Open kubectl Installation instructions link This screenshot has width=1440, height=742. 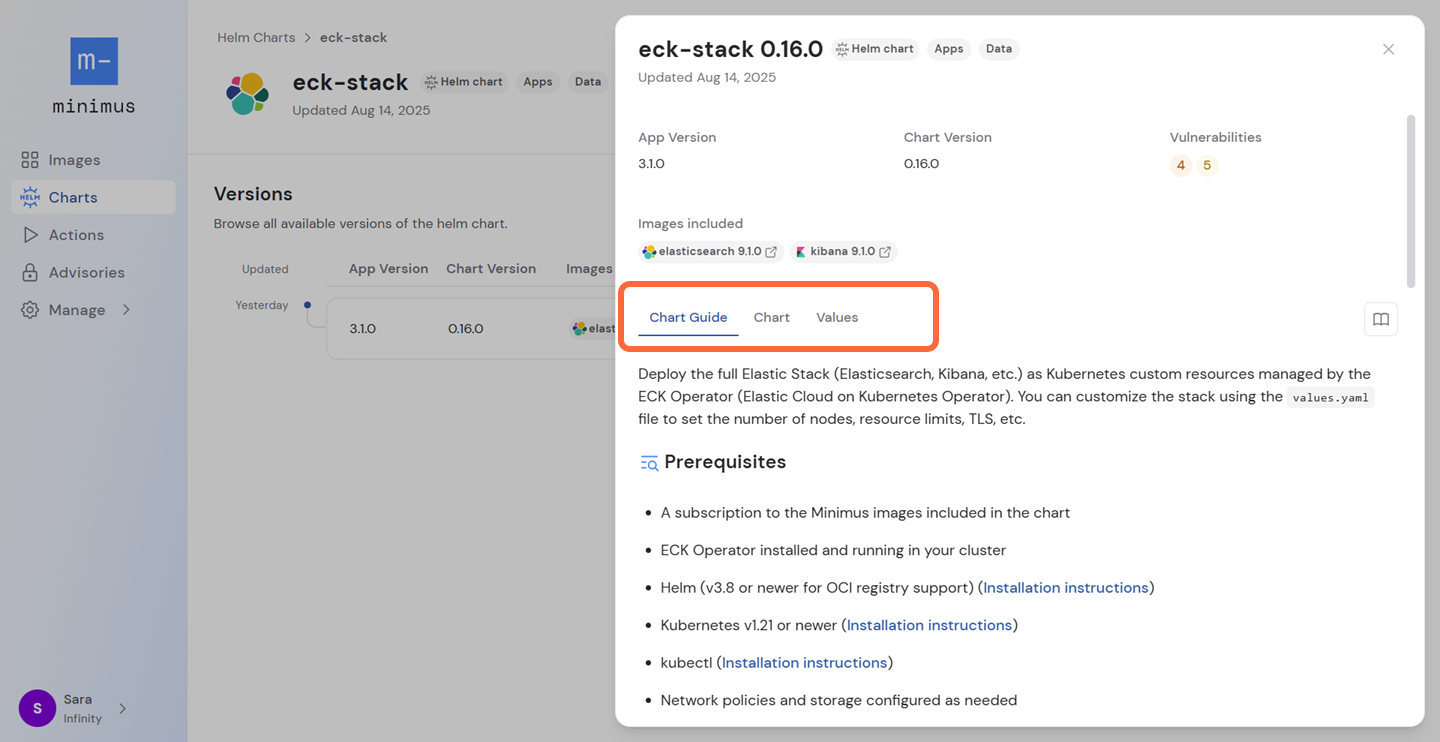(x=805, y=663)
